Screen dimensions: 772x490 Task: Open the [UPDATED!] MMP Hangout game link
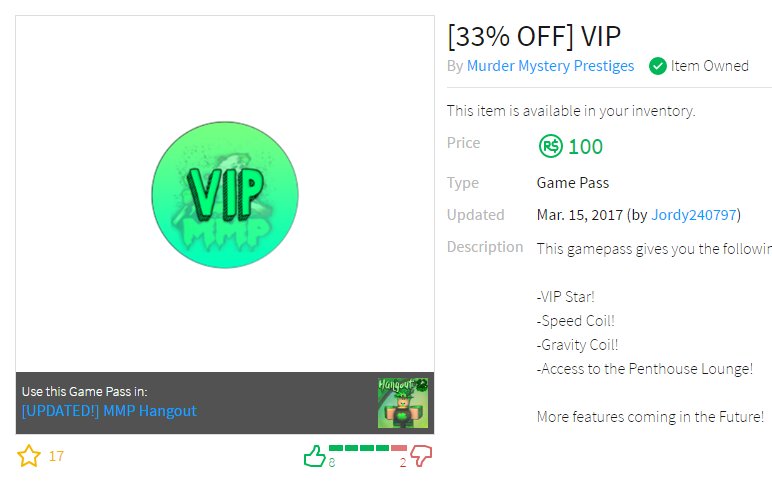pos(109,411)
